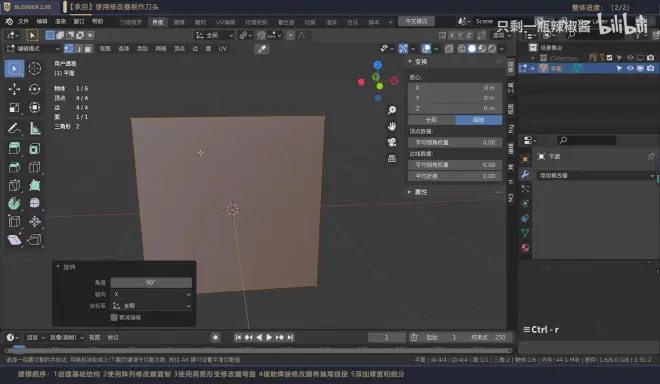660x384 pixels.
Task: Select the Inset Faces tool
Action: [35, 148]
